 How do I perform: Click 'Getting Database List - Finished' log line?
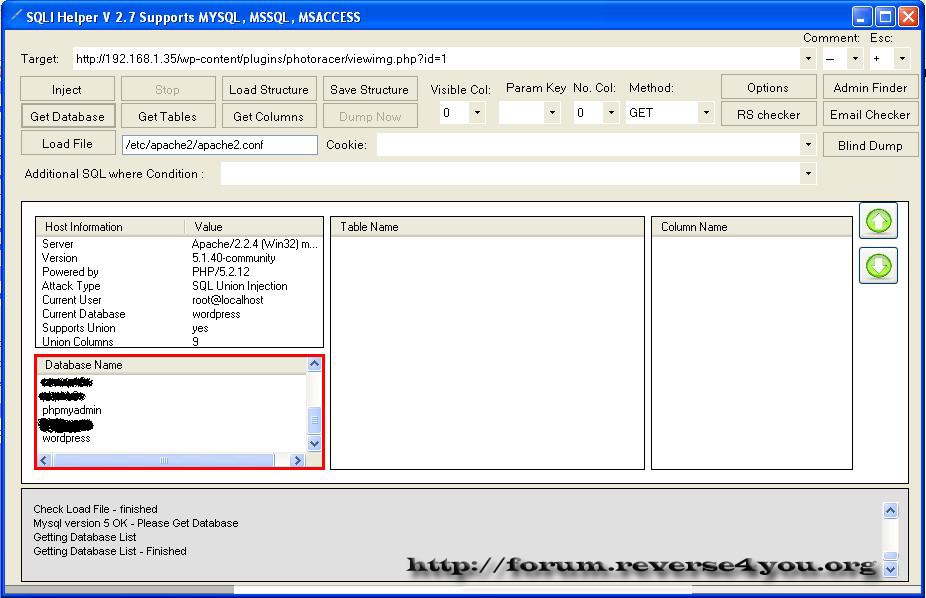point(110,551)
